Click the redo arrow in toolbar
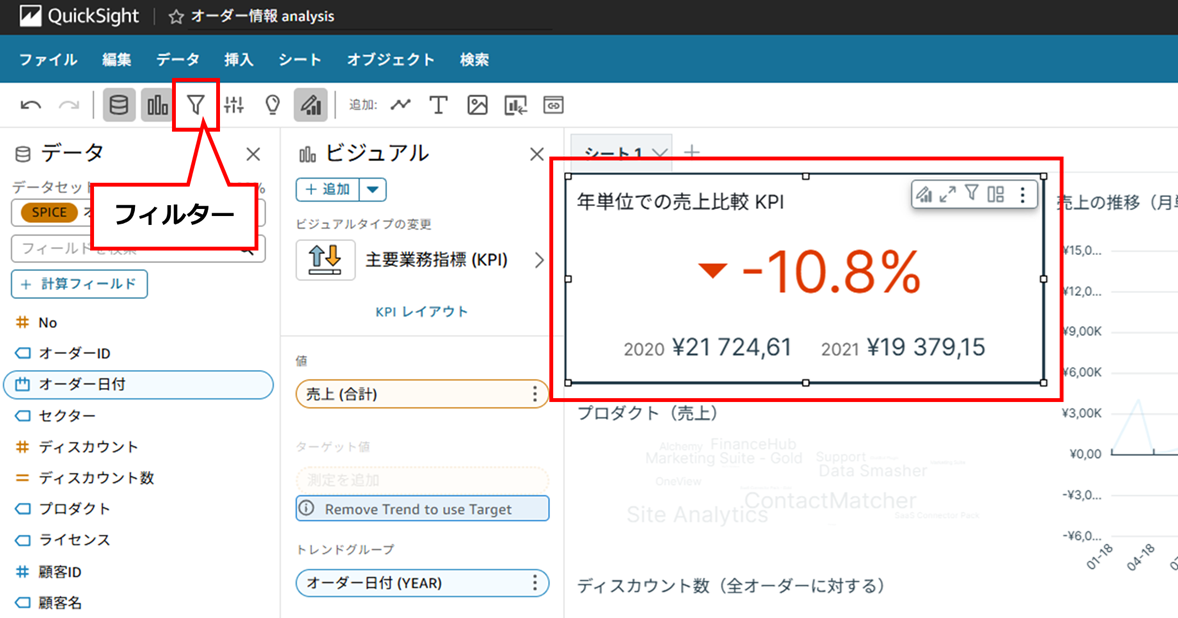1178x618 pixels. click(69, 105)
